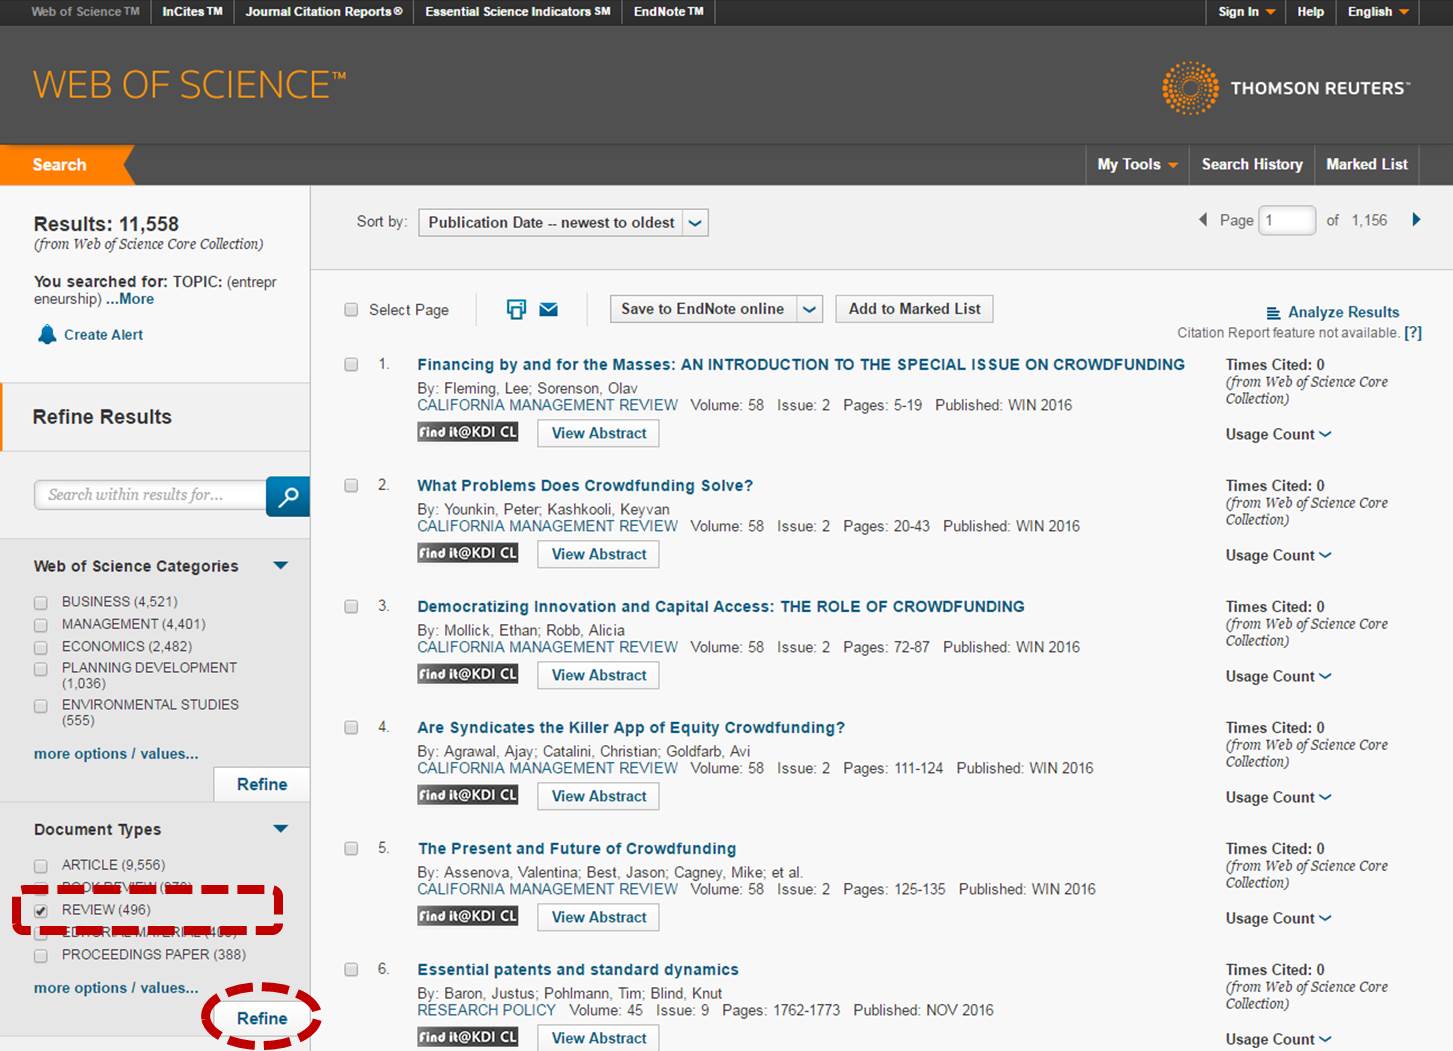View Abstract for result 4
Screen dimensions: 1453x1051
[599, 797]
